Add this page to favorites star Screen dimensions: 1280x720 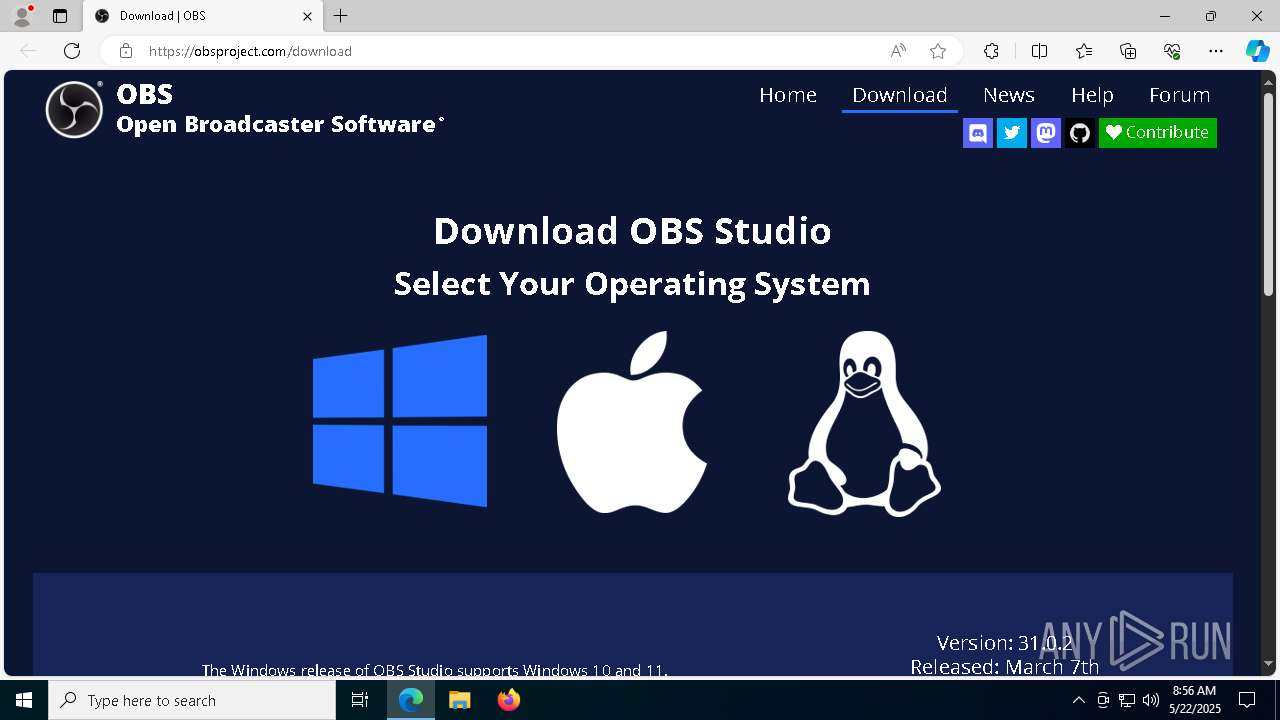click(x=938, y=51)
